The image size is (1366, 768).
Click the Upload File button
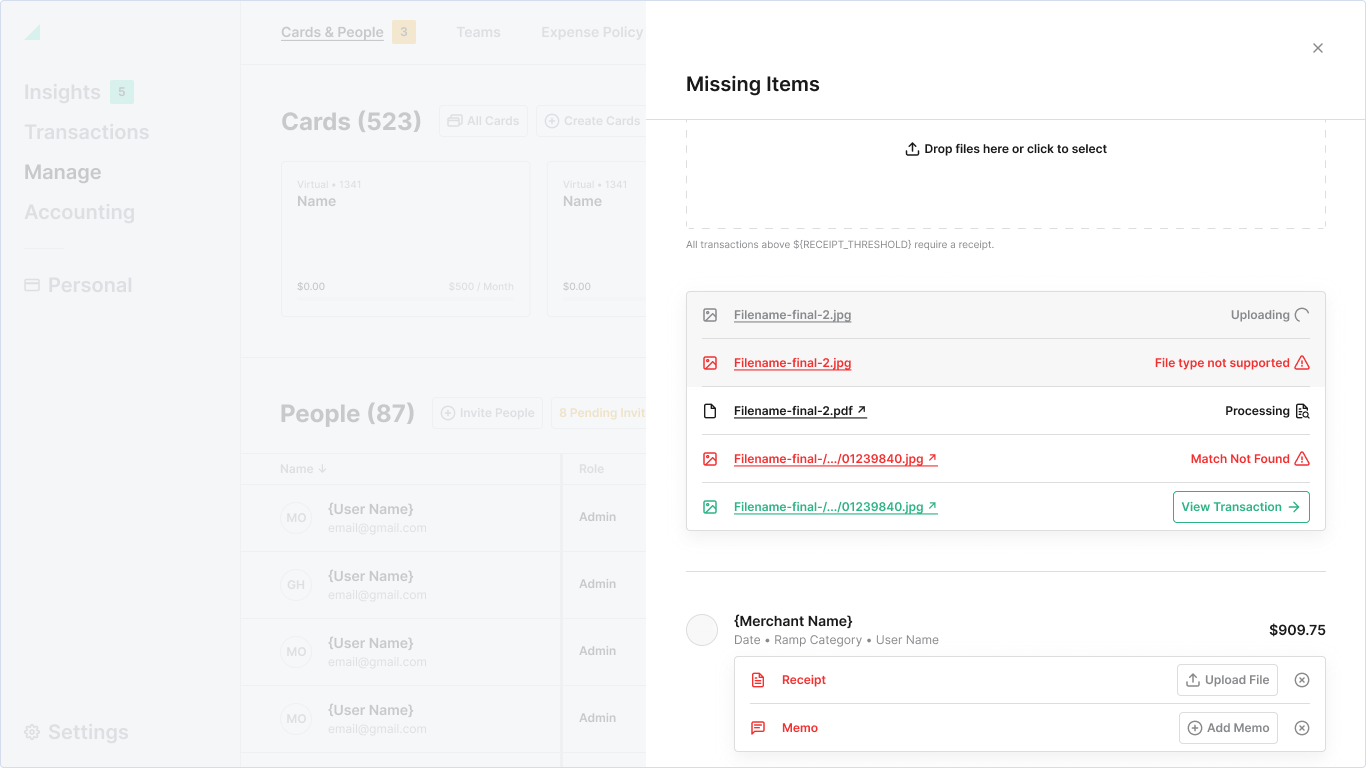click(1227, 680)
